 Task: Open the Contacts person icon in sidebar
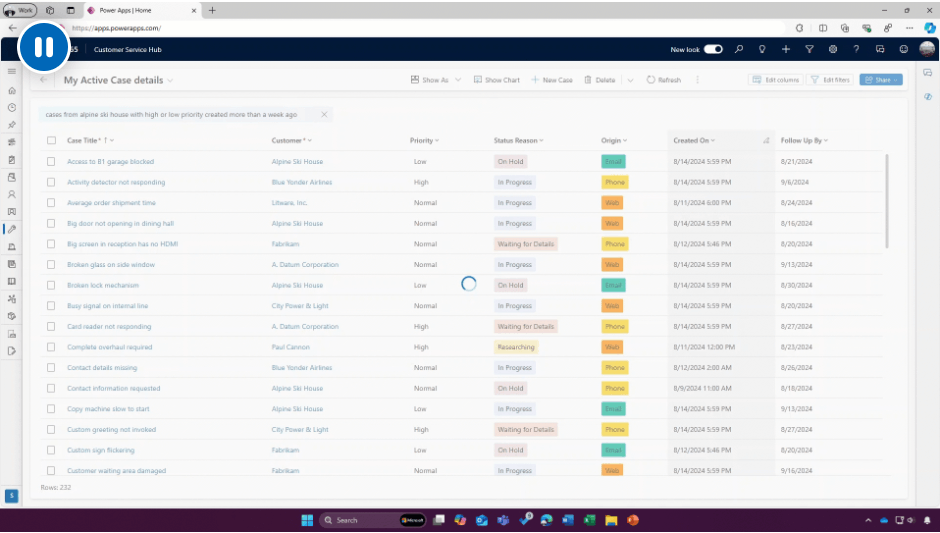(11, 194)
